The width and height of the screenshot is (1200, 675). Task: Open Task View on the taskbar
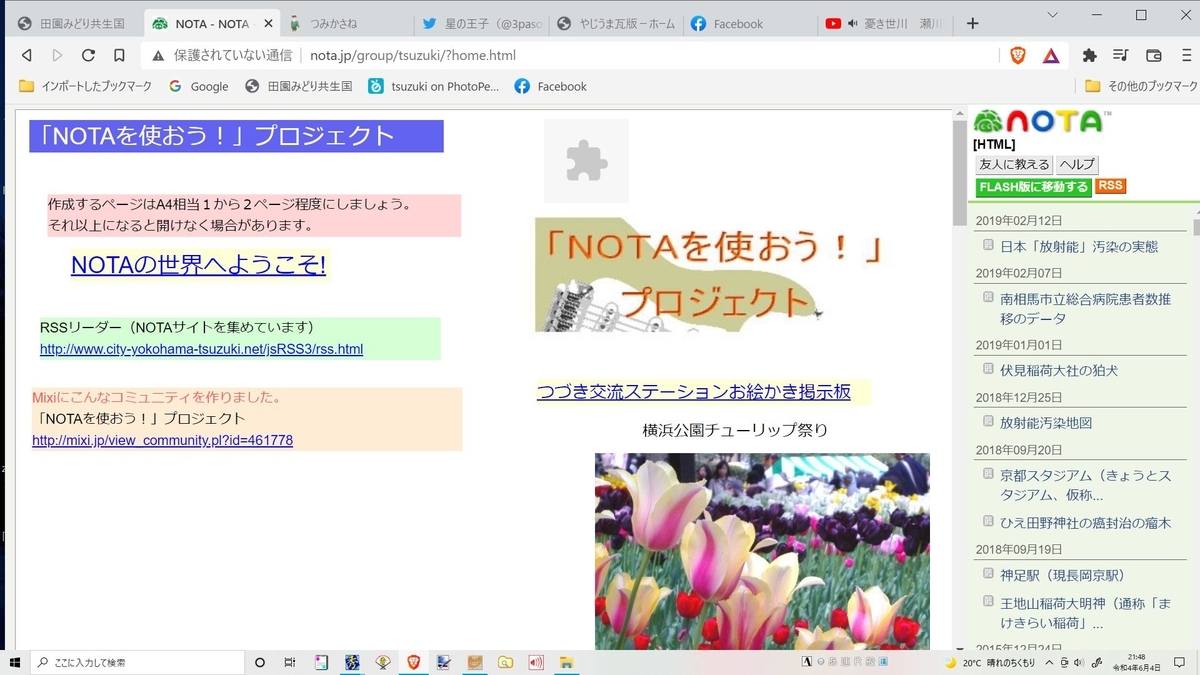click(x=290, y=662)
